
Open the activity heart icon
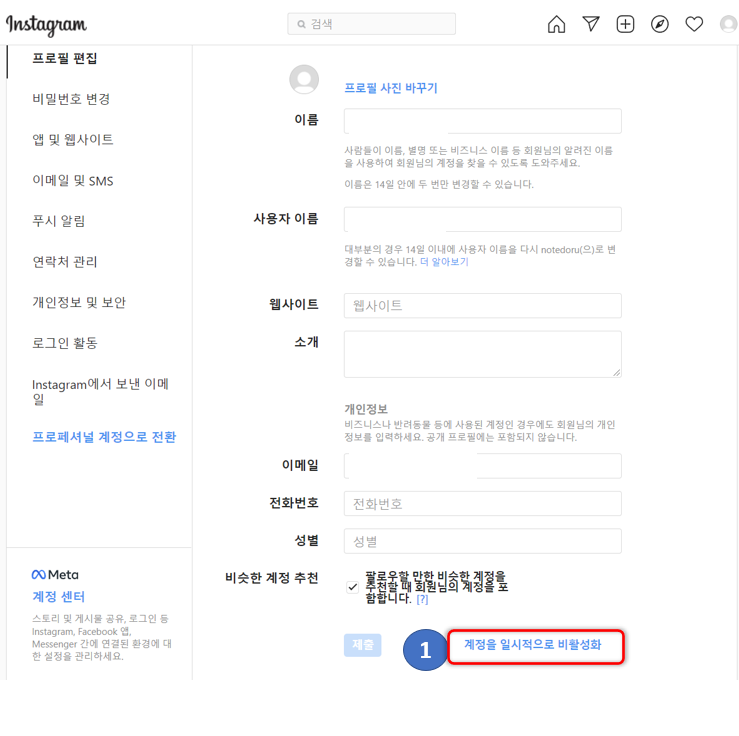[694, 24]
